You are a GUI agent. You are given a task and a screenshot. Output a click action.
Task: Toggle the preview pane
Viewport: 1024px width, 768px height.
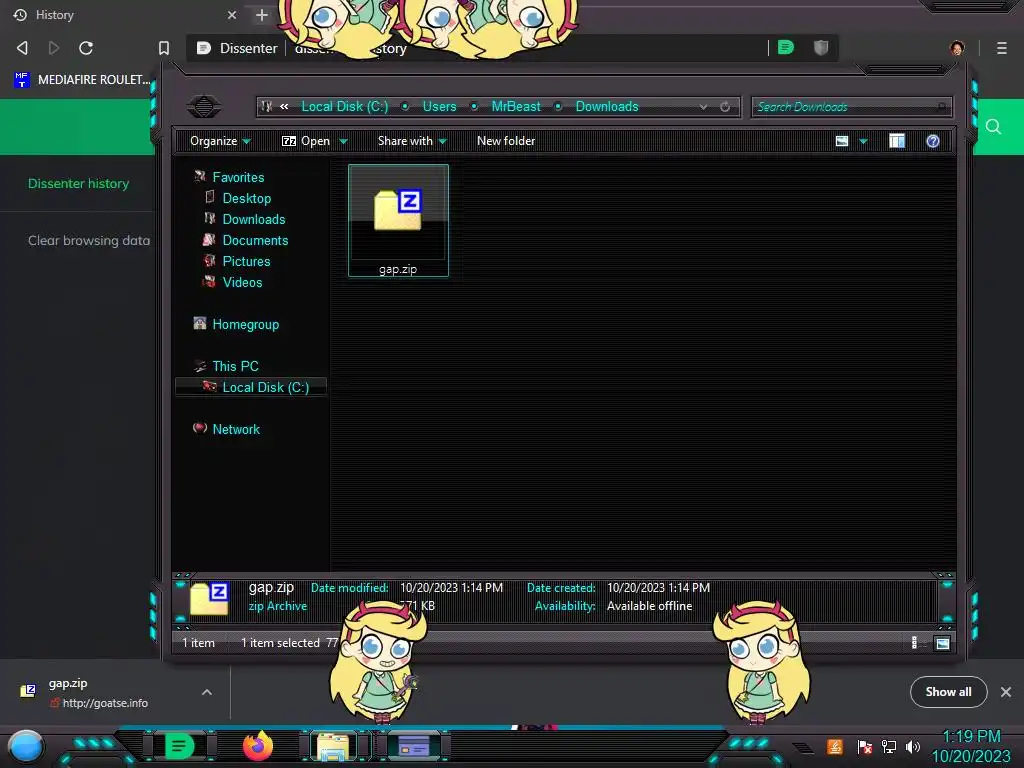tap(897, 141)
